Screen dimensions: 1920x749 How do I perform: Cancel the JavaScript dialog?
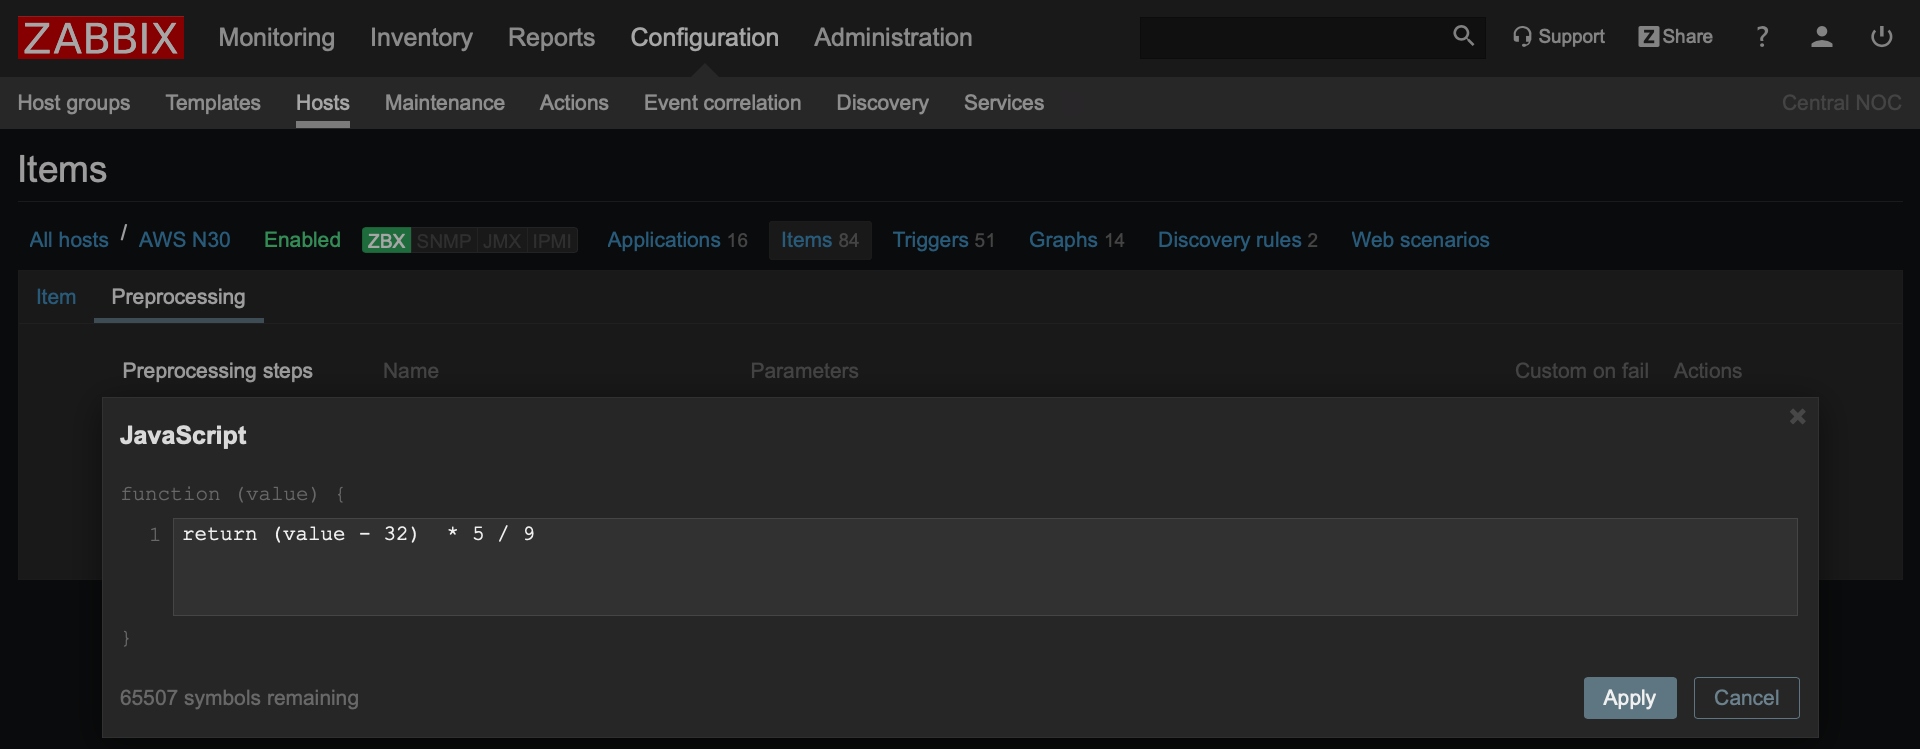click(x=1747, y=698)
